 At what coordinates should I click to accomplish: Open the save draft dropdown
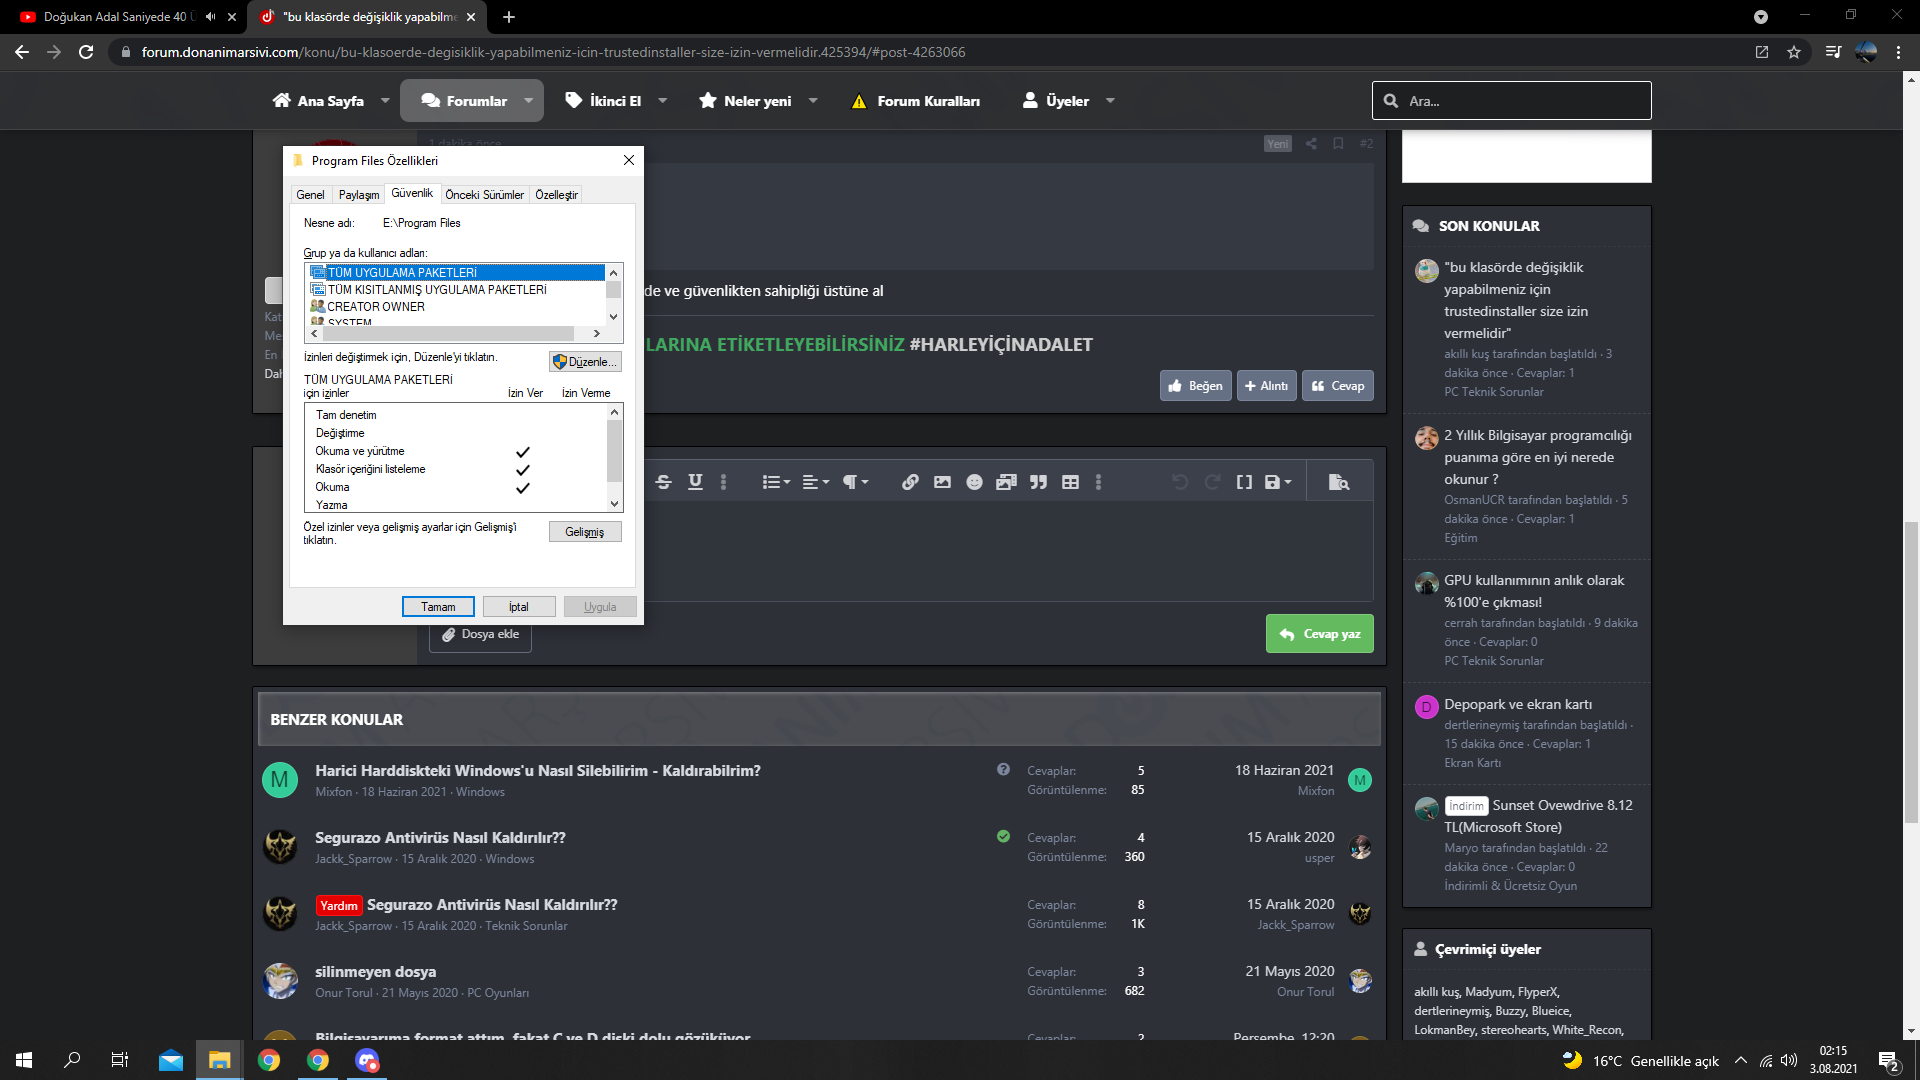point(1278,482)
